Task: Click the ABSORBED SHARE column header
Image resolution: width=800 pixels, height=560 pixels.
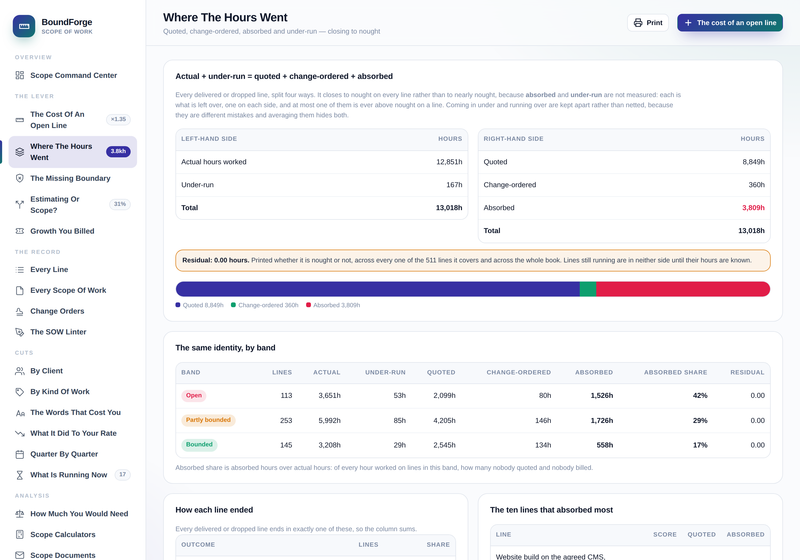Action: (x=676, y=372)
